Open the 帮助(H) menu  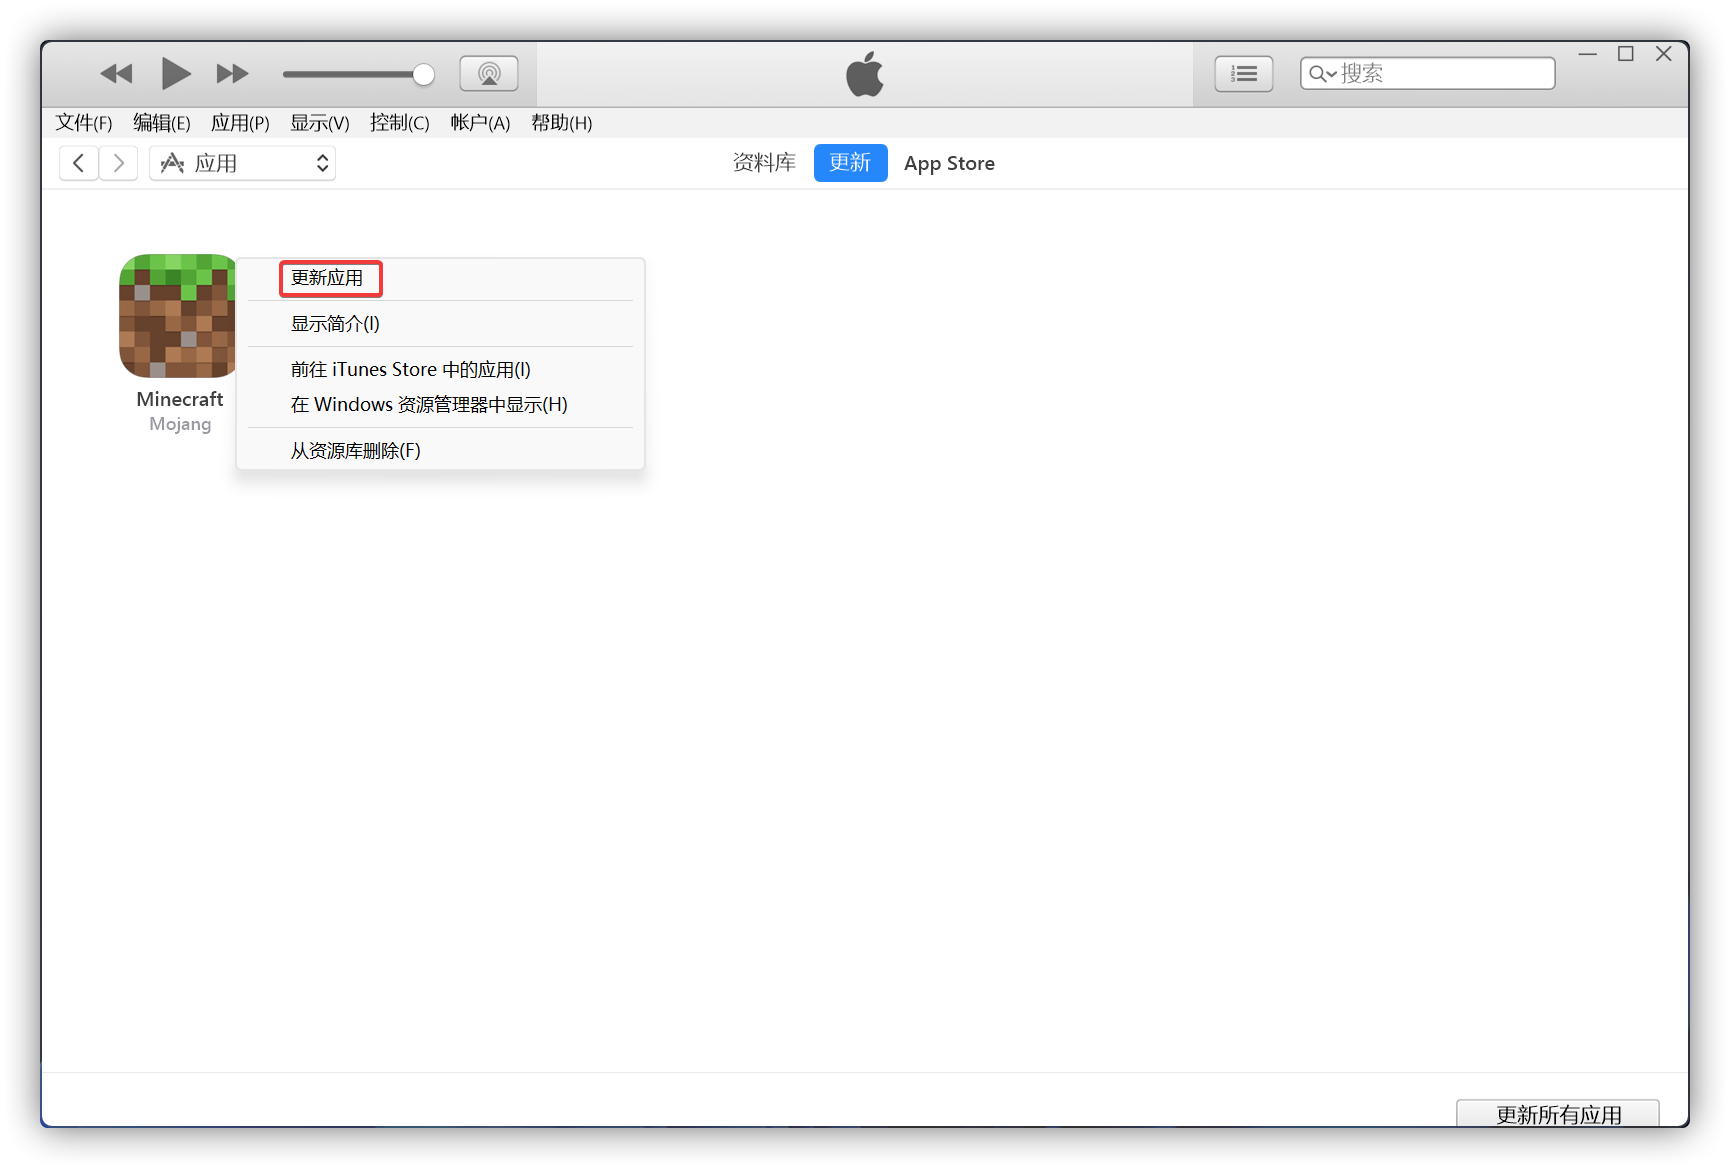point(562,123)
